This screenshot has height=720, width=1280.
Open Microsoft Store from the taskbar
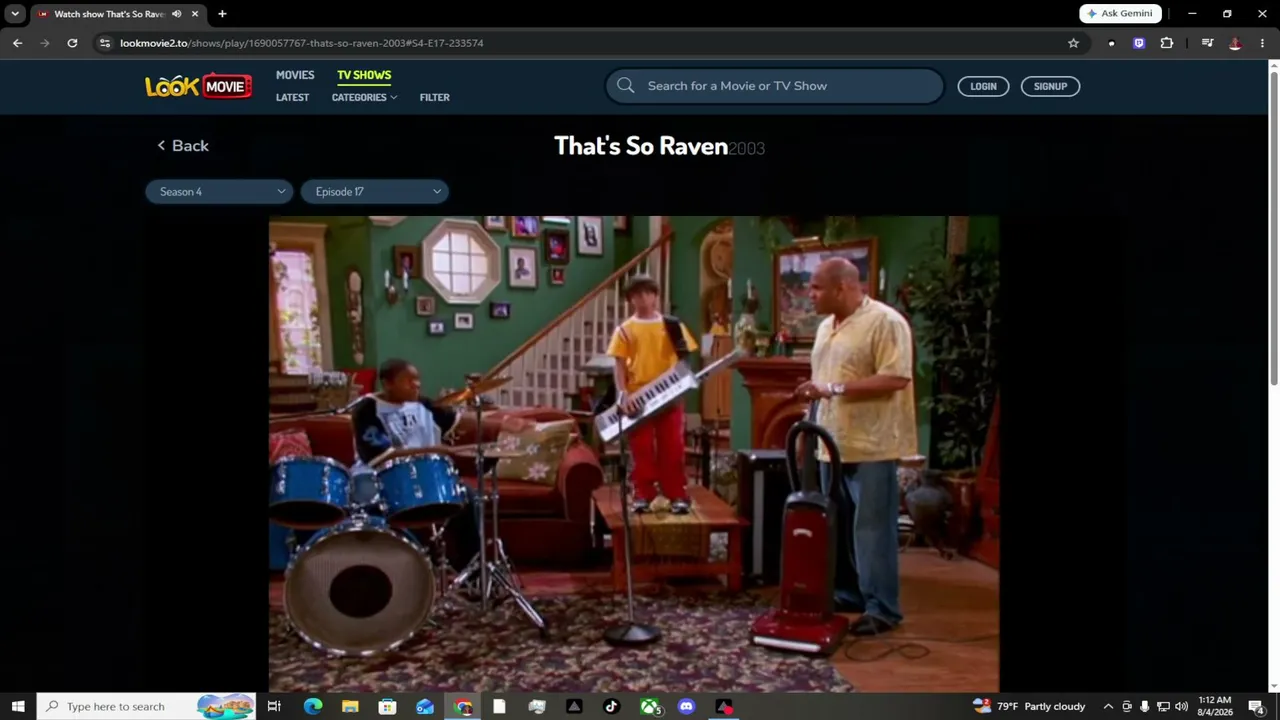click(387, 706)
